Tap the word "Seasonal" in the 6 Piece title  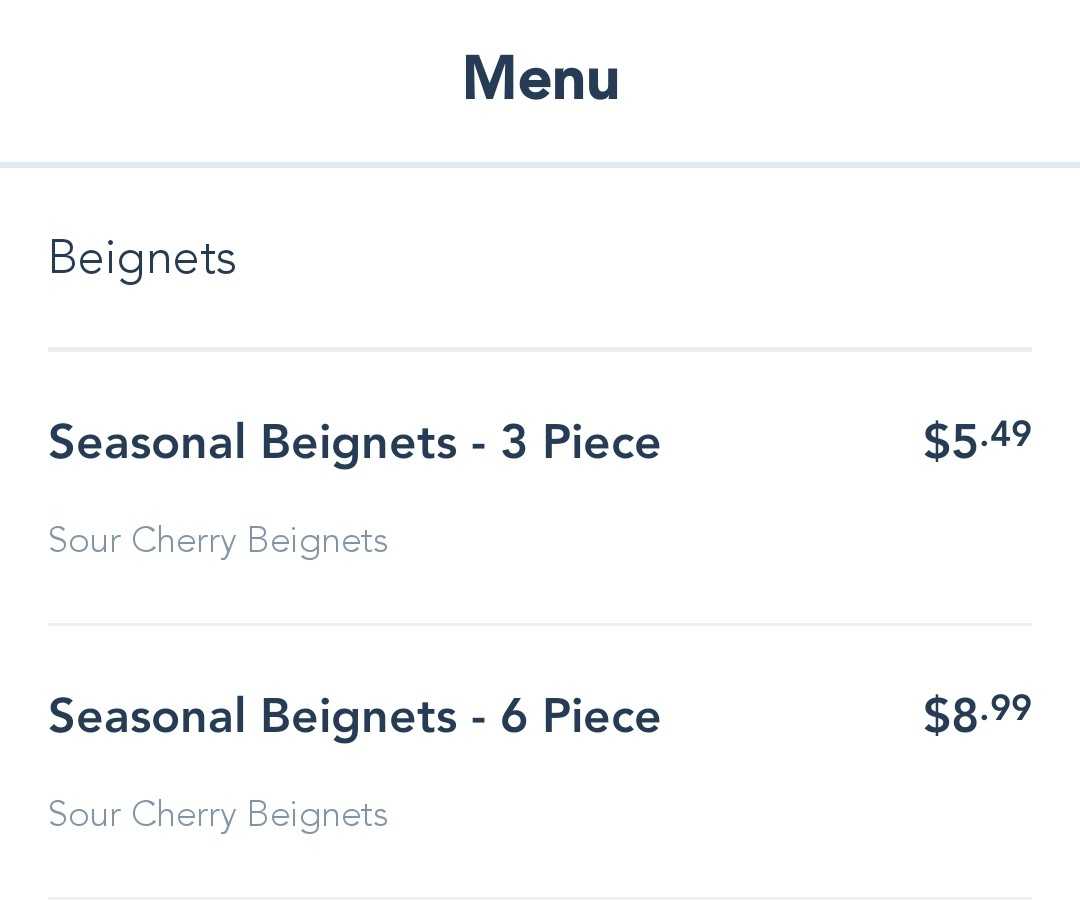click(x=147, y=717)
